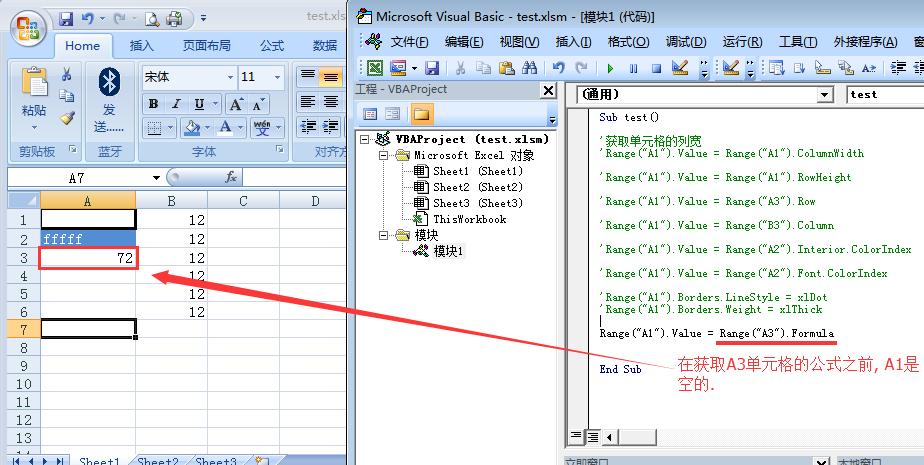The image size is (924, 465).
Task: Click View Code icon in project panel
Action: [370, 114]
